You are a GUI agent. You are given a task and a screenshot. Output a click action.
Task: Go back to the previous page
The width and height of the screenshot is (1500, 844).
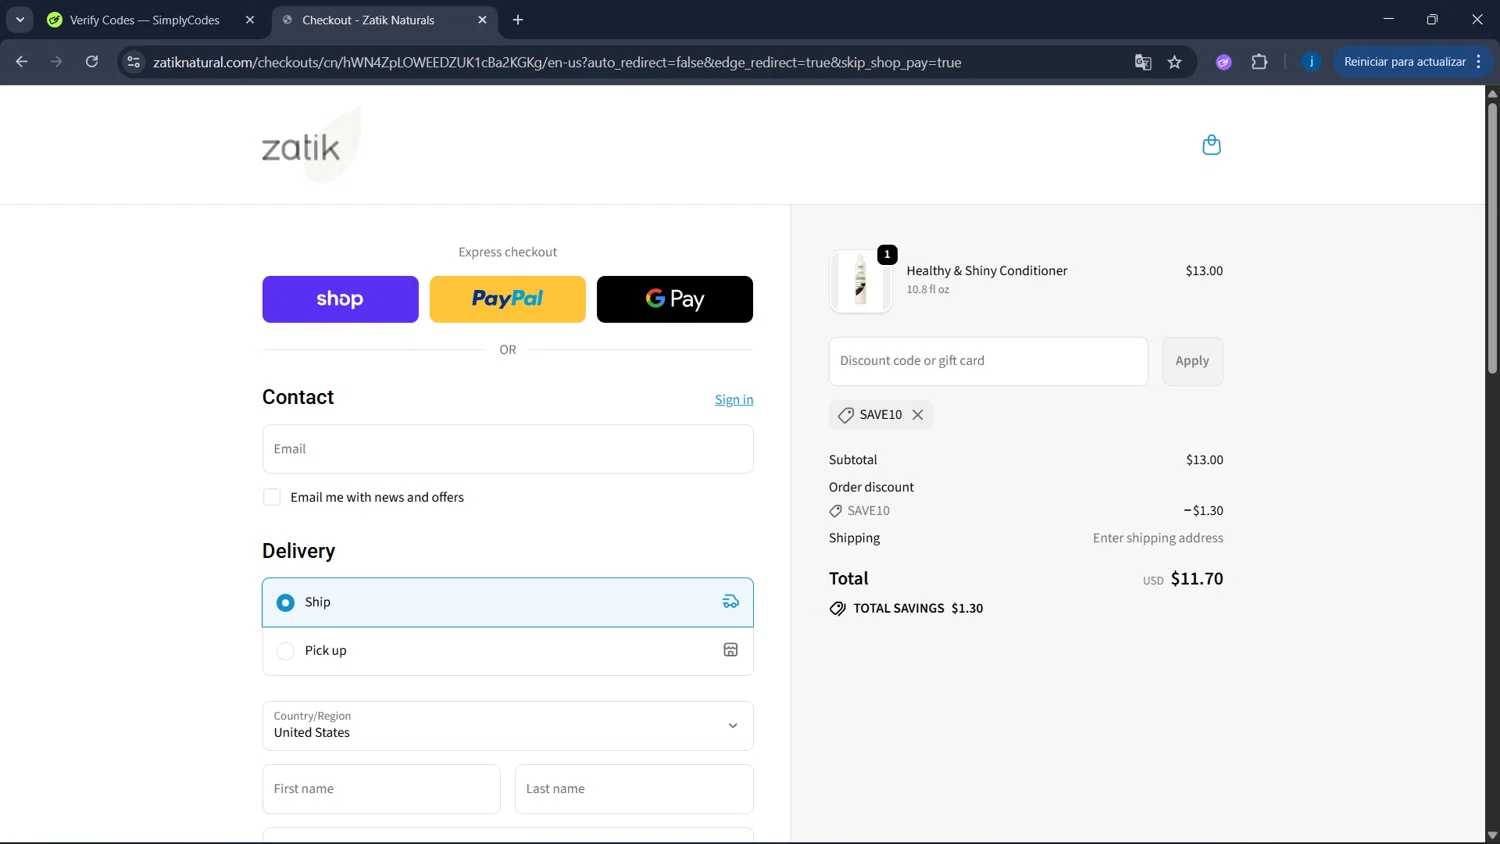pyautogui.click(x=22, y=62)
